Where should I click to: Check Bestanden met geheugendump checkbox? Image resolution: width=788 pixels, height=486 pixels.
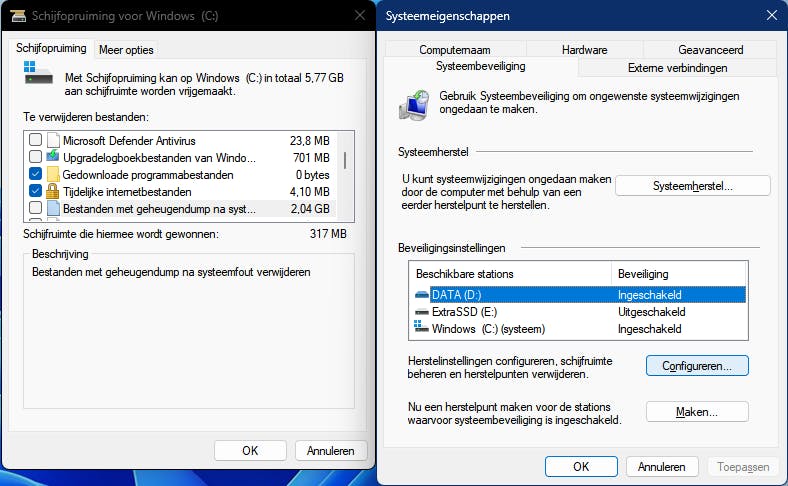click(x=35, y=207)
